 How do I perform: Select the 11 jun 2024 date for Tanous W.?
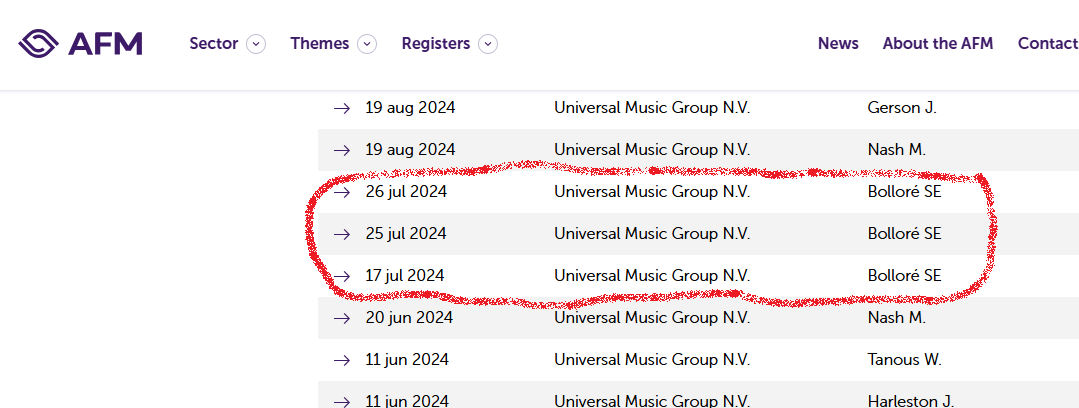(x=407, y=360)
